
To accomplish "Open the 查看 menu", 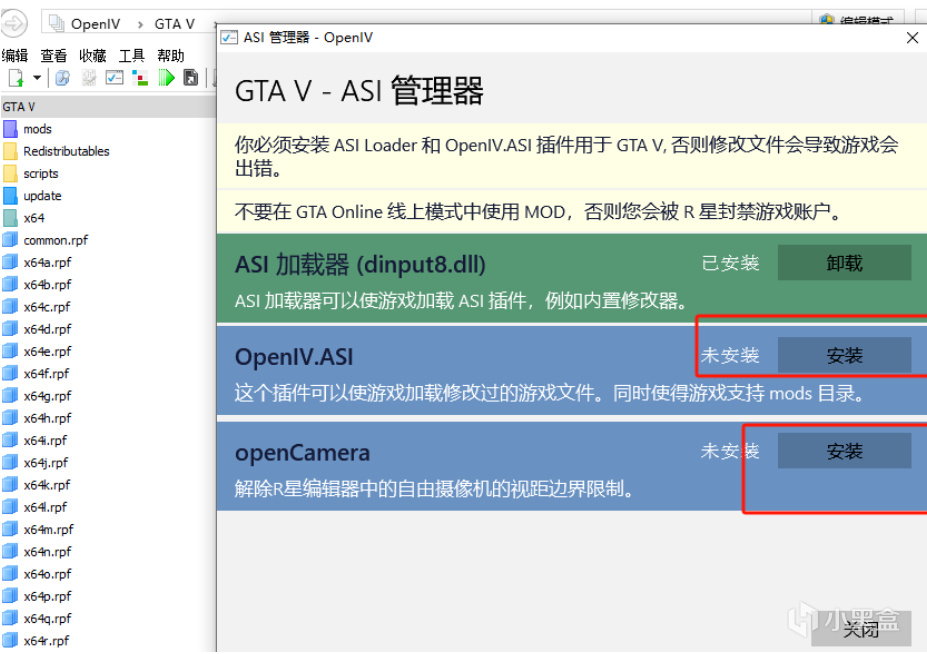I will 53,56.
